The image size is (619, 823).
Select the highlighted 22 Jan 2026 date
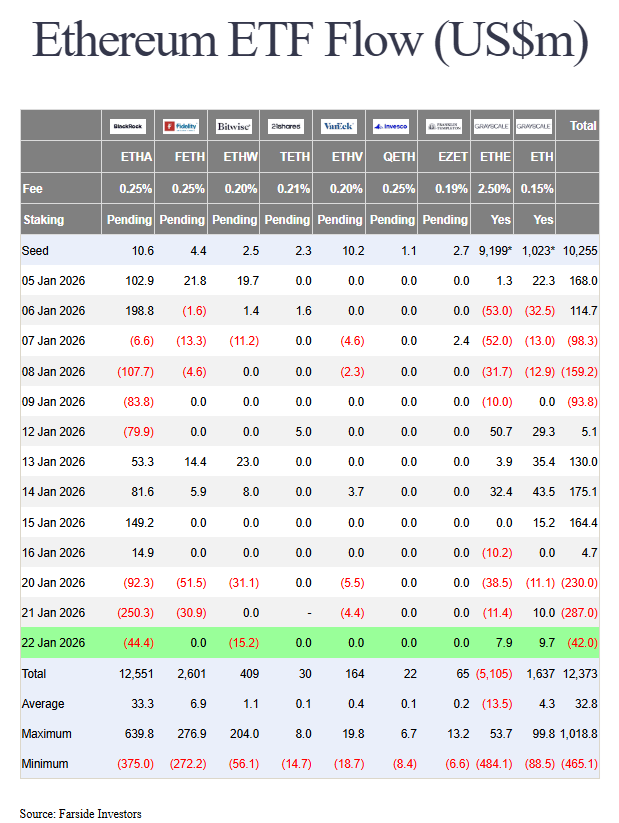(x=55, y=644)
